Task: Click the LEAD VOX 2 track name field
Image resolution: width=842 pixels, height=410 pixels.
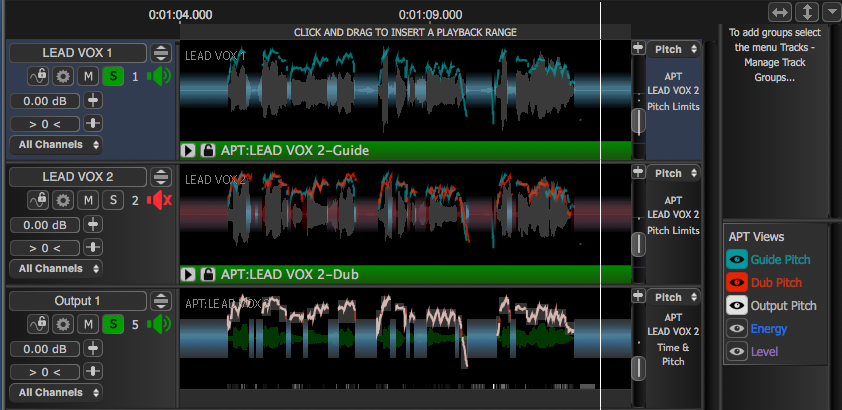Action: click(x=78, y=177)
